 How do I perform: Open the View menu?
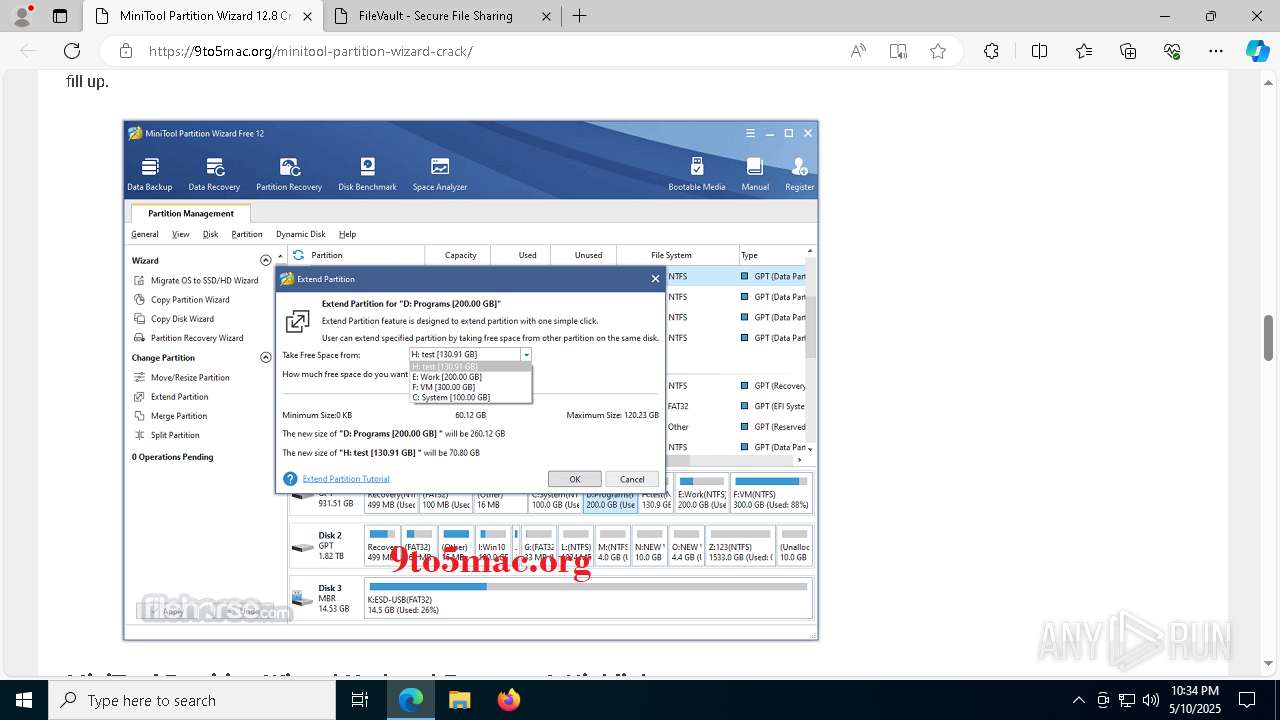click(x=180, y=234)
